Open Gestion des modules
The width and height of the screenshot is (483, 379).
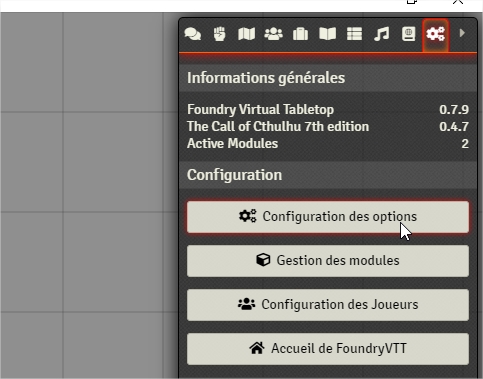(x=328, y=261)
